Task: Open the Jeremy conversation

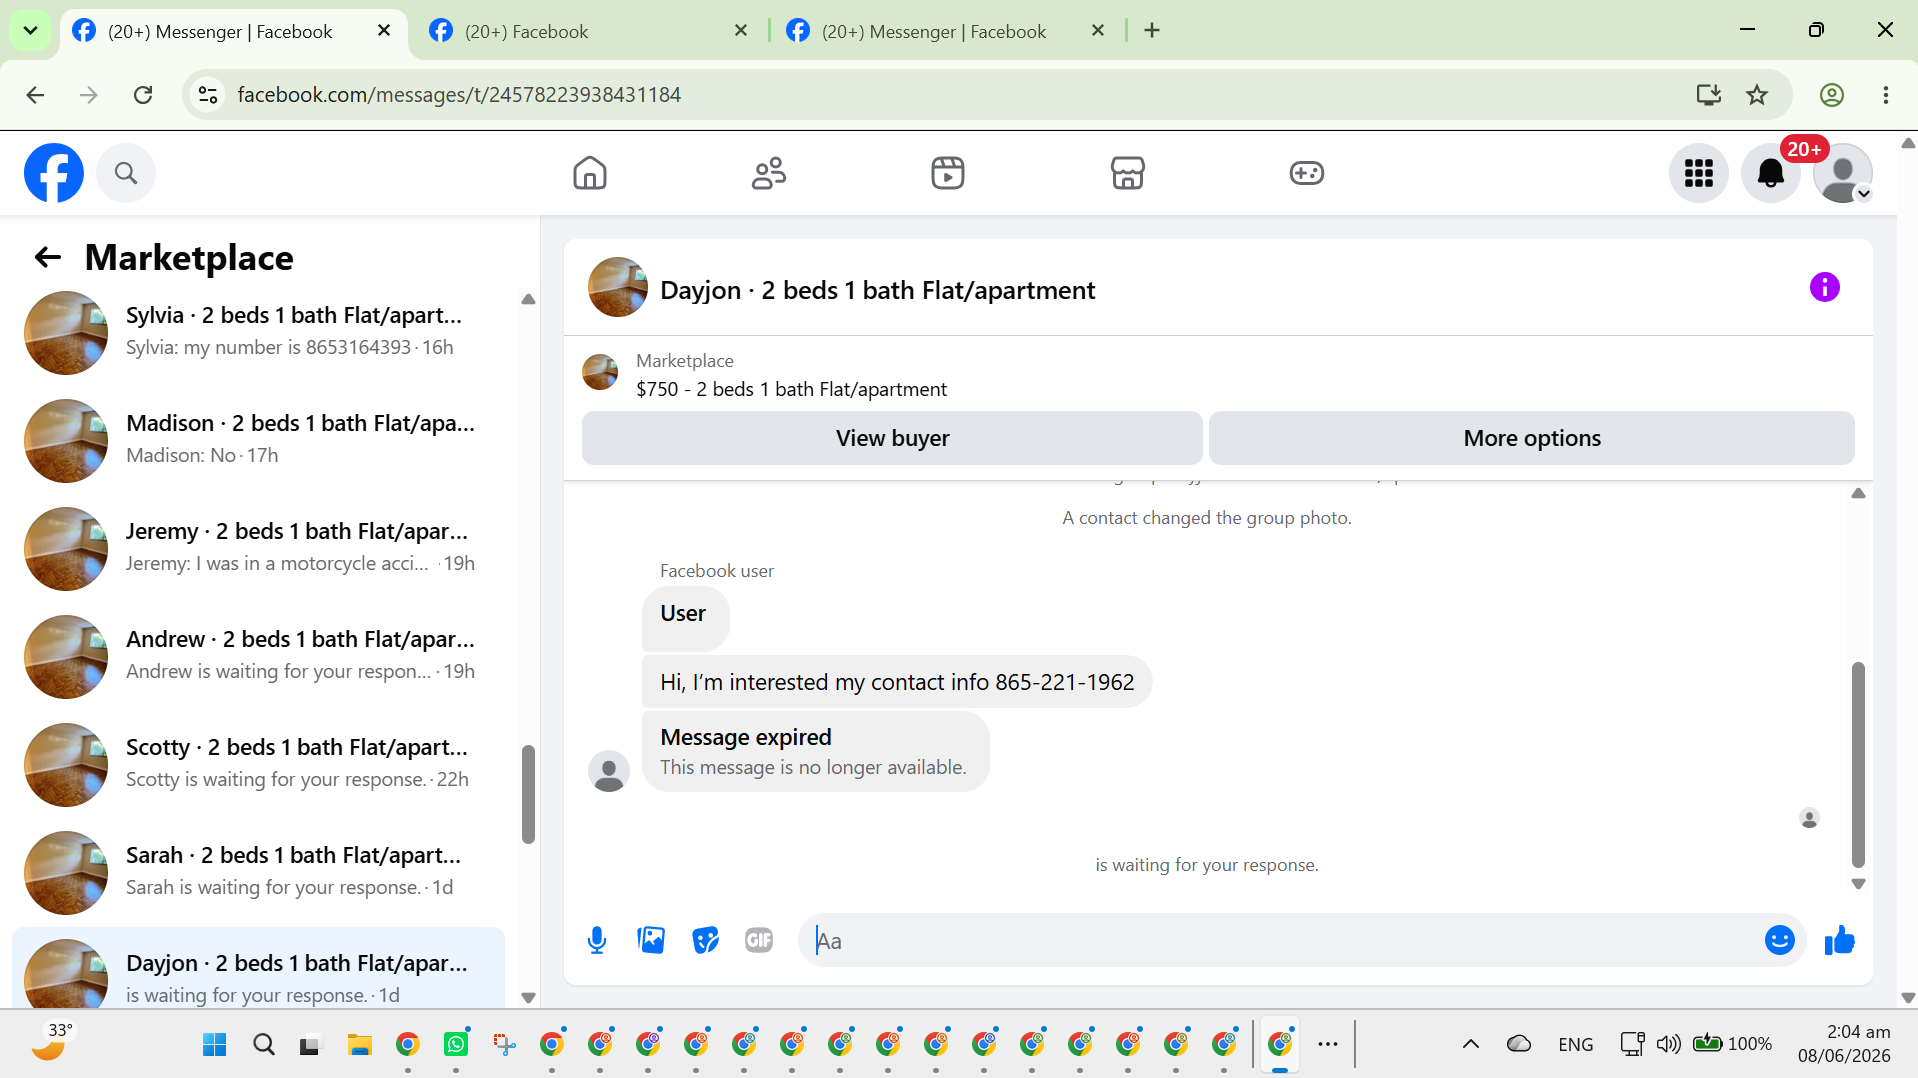Action: [x=260, y=548]
